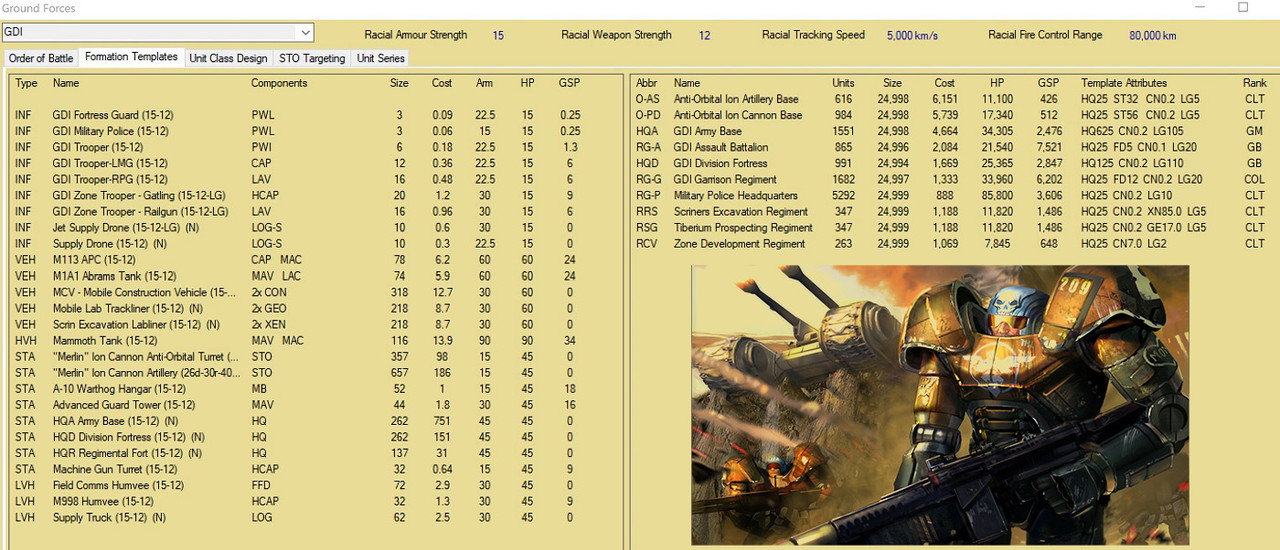Click the armored trooper artwork image
The width and height of the screenshot is (1280, 550).
(941, 405)
